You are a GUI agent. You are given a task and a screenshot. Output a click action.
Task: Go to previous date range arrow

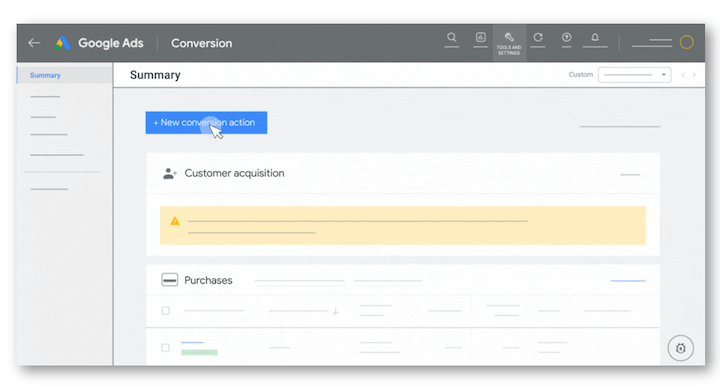[x=683, y=75]
